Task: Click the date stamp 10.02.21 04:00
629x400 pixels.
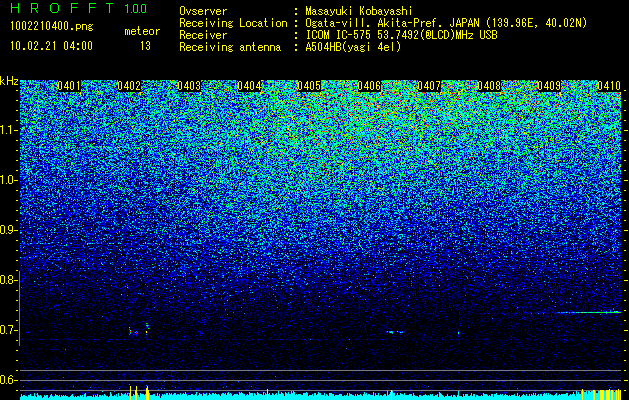Action: (51, 46)
